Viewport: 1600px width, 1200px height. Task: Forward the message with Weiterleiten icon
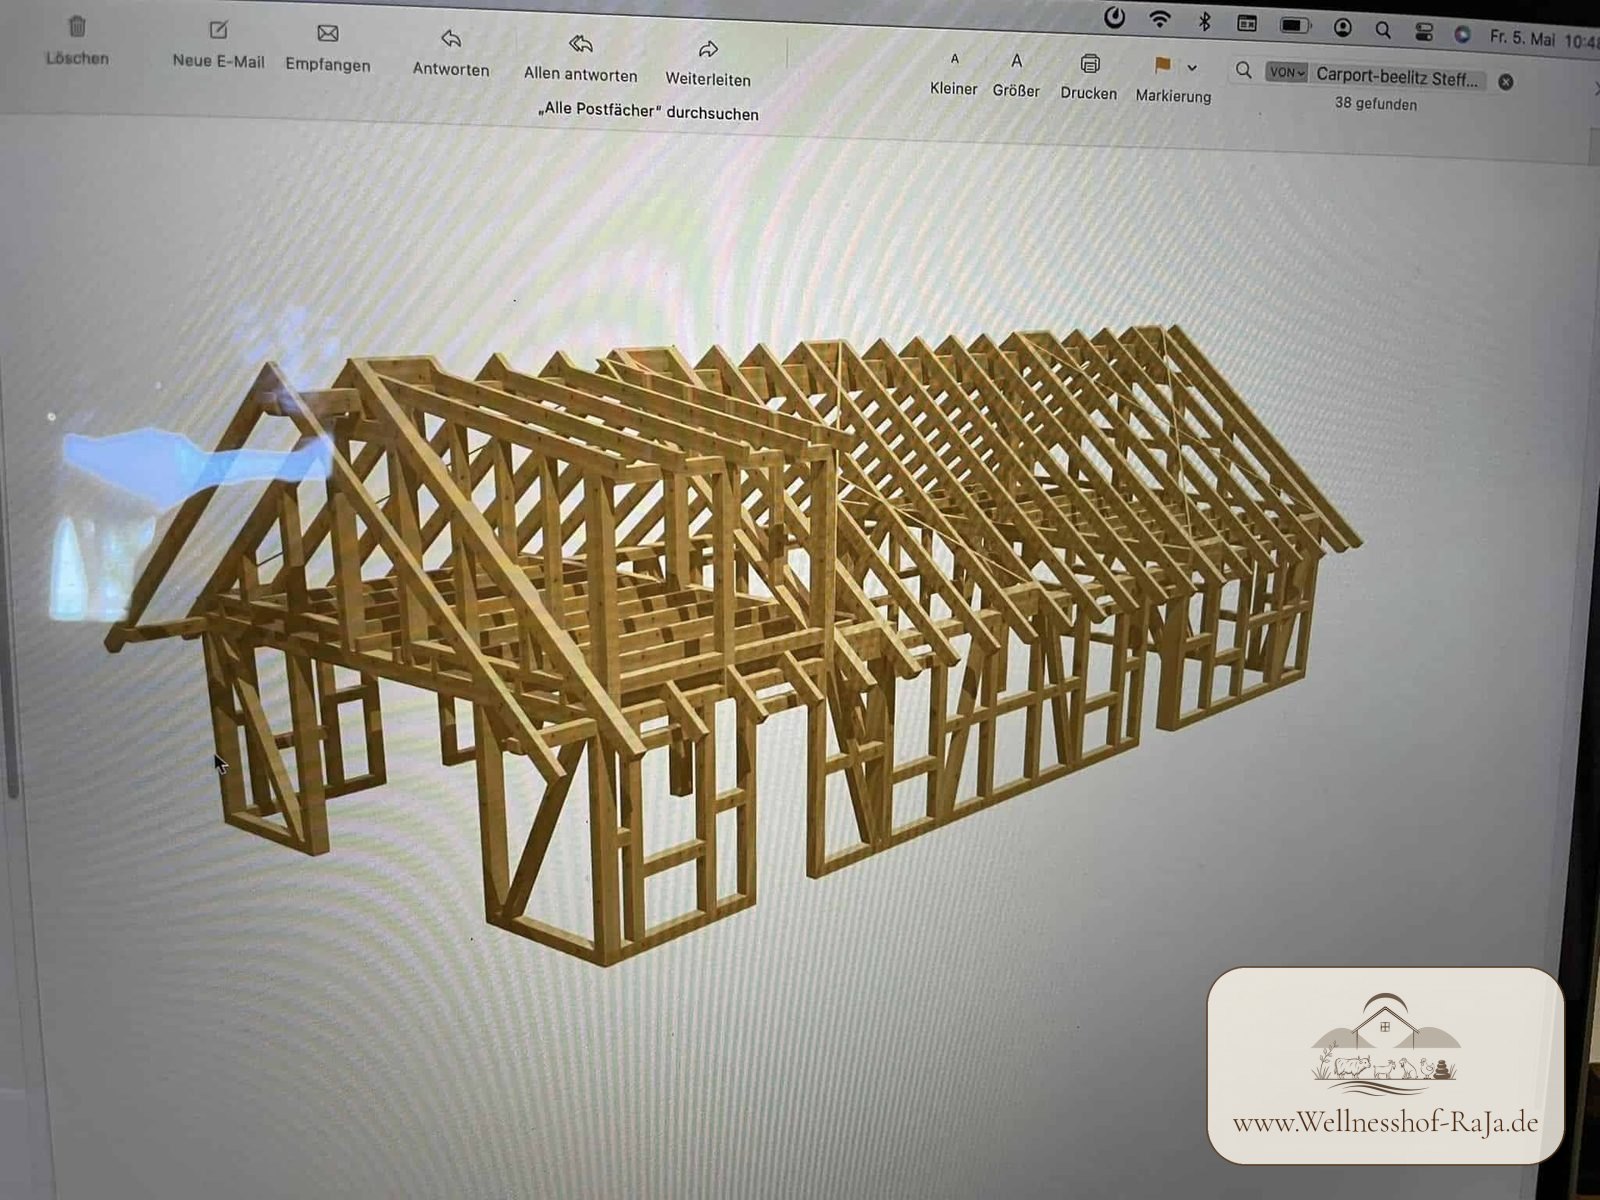pyautogui.click(x=708, y=49)
